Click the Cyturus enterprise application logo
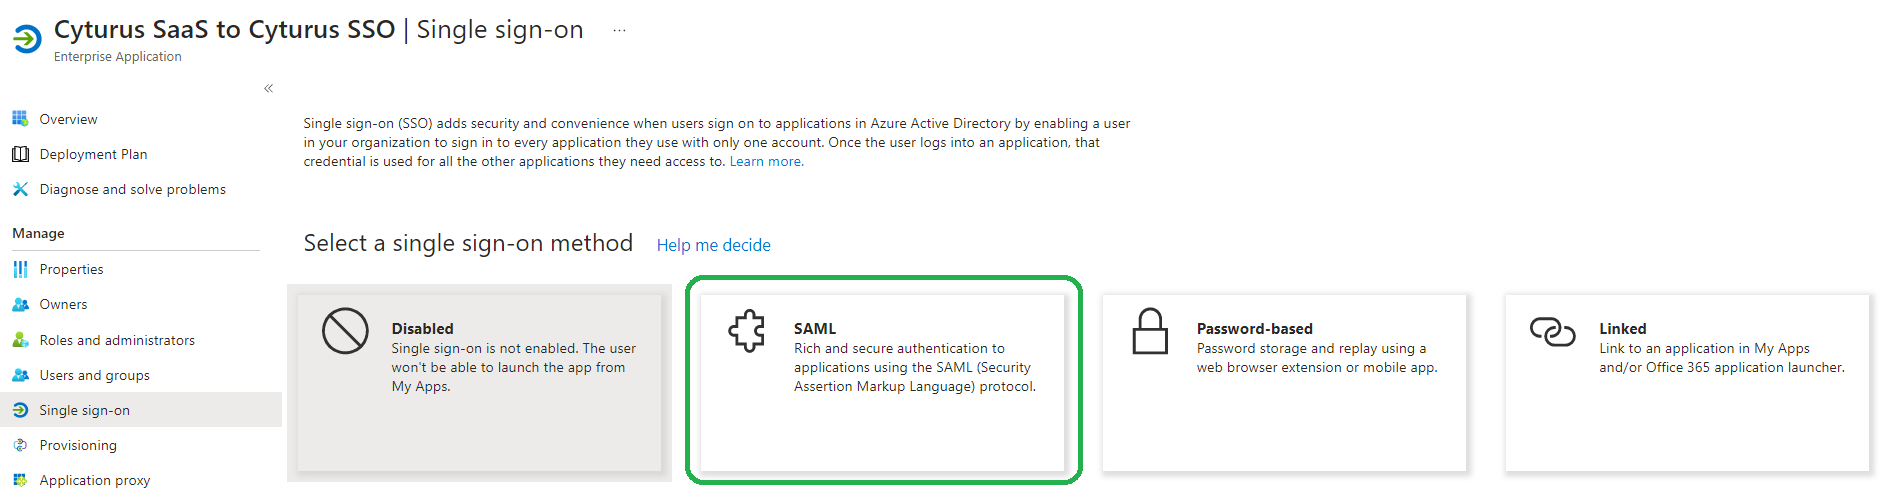The image size is (1881, 502). point(27,39)
